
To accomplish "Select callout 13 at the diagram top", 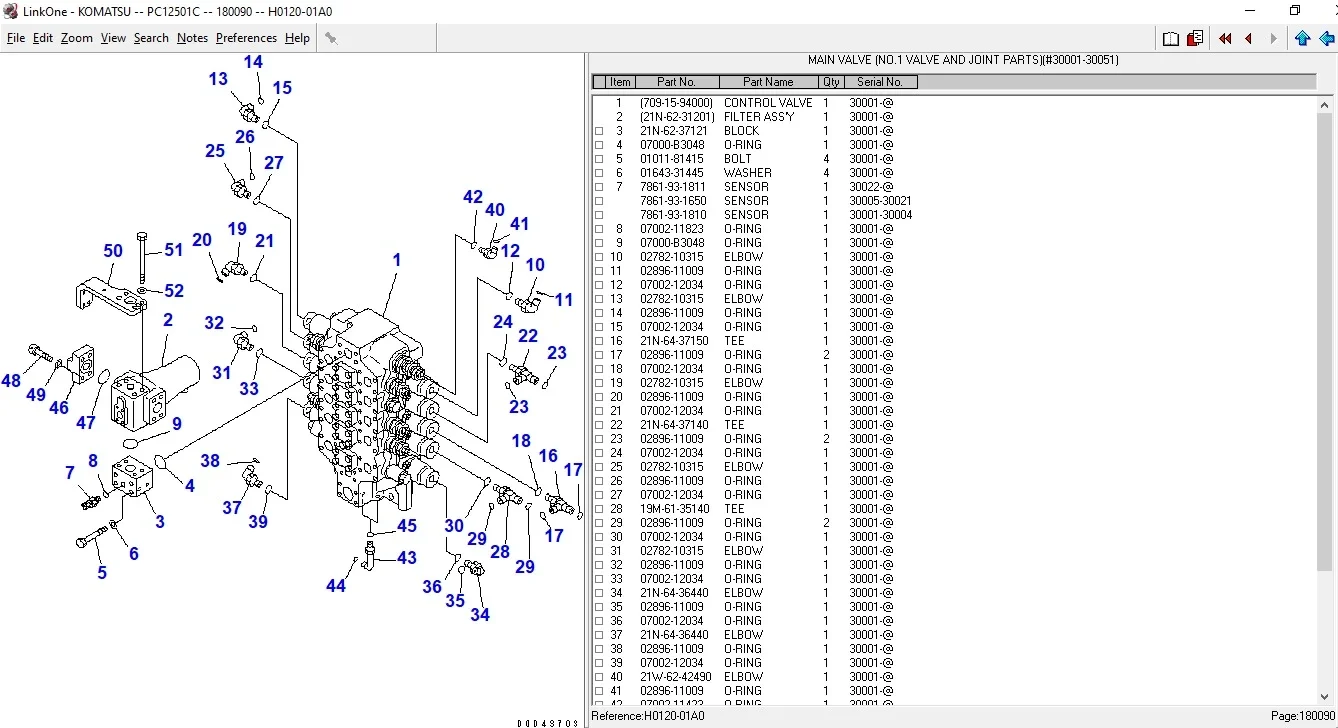I will 218,79.
